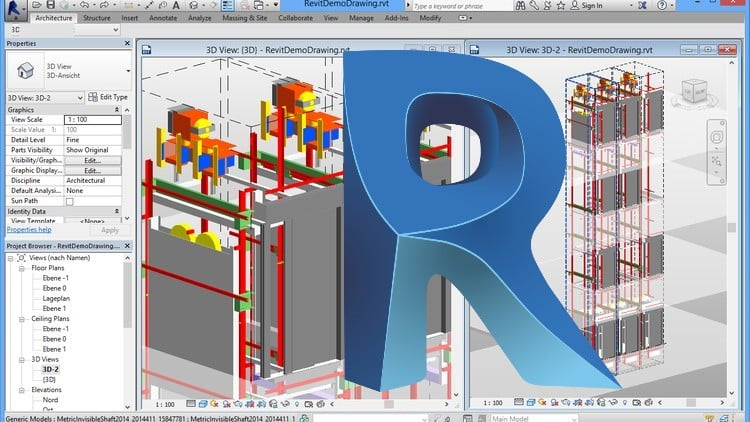Select Lageplan floor plan in Project Browser
The image size is (750, 422).
click(x=56, y=299)
